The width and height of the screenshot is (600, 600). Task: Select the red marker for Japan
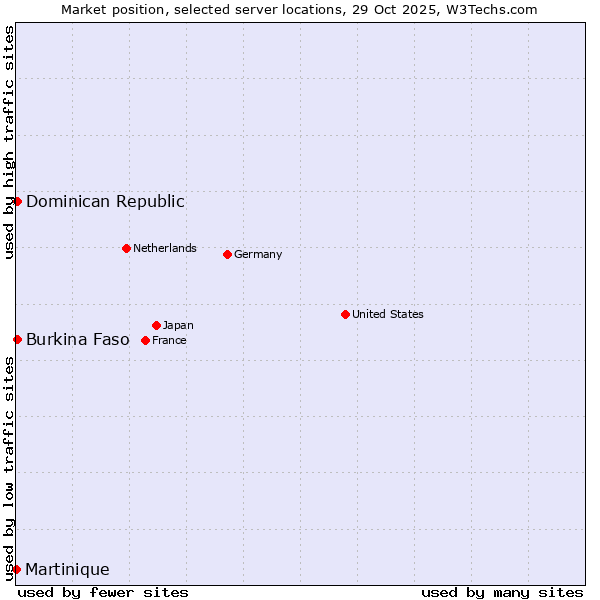[x=156, y=325]
